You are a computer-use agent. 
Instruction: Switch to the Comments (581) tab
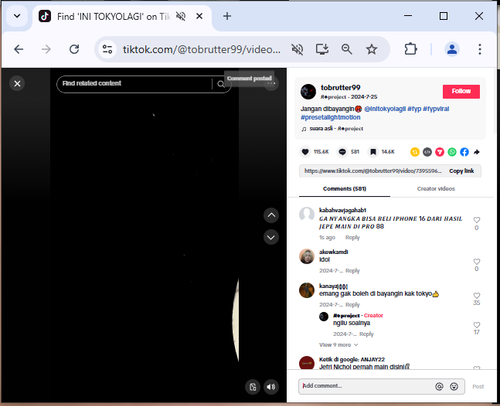click(x=344, y=189)
